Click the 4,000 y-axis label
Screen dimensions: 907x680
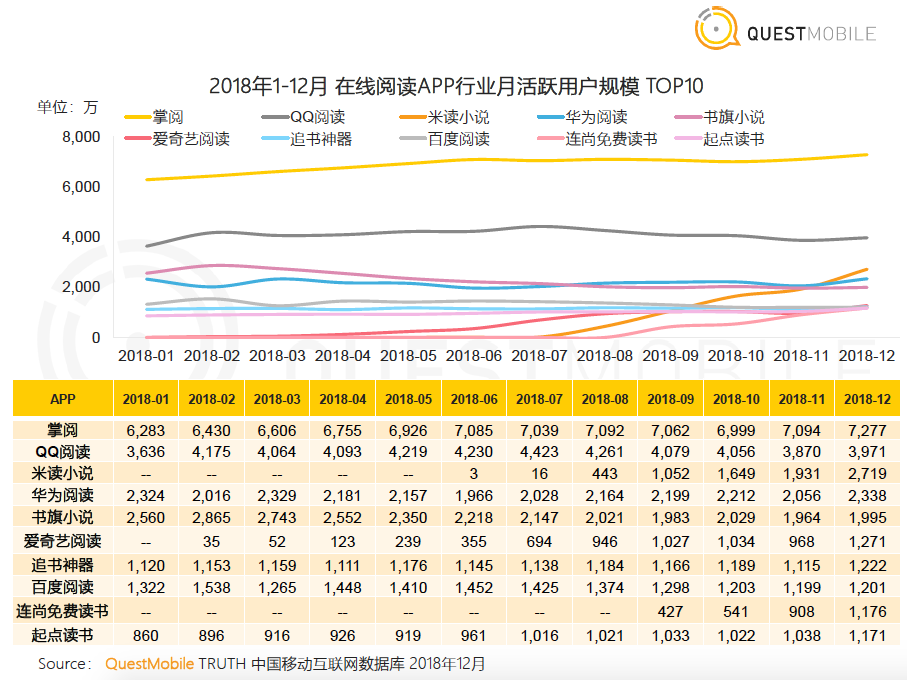81,237
